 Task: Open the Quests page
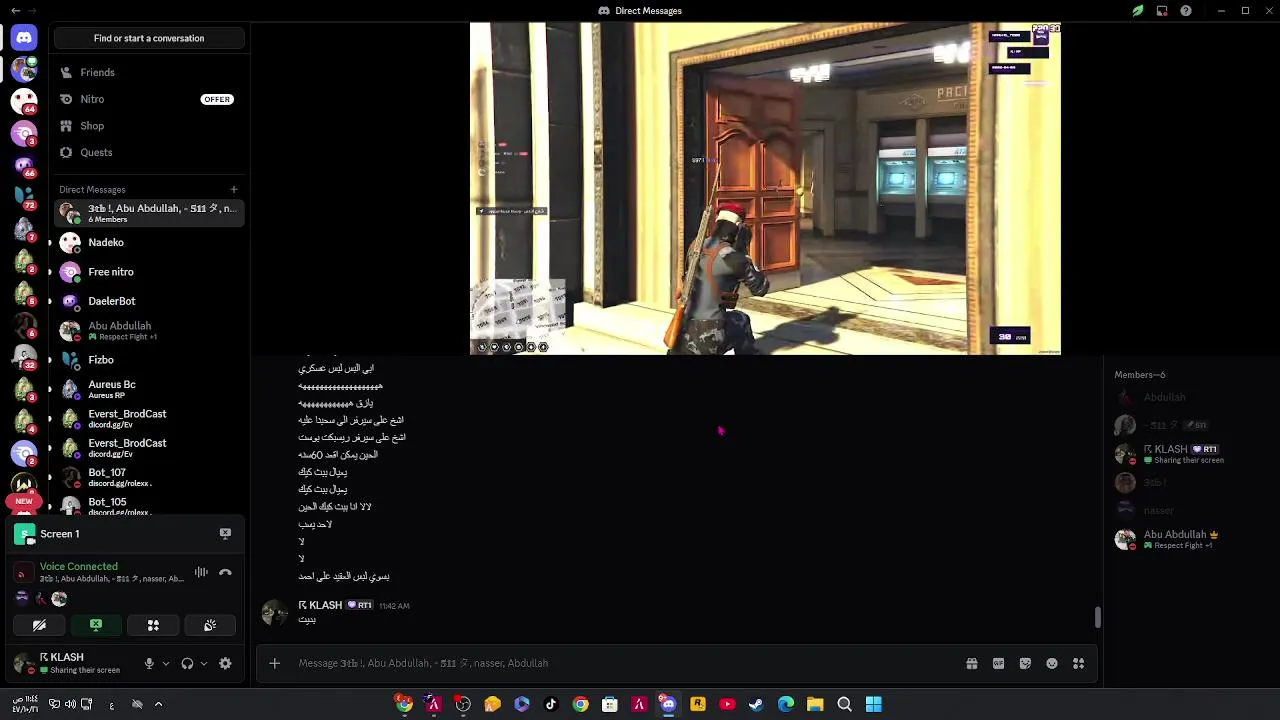tap(149, 152)
